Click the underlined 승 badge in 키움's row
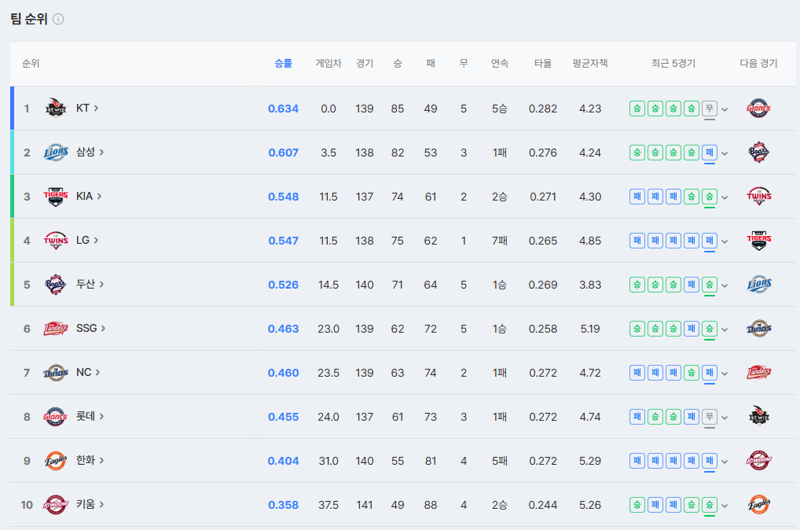Screen dimensions: 800x530 click(709, 505)
